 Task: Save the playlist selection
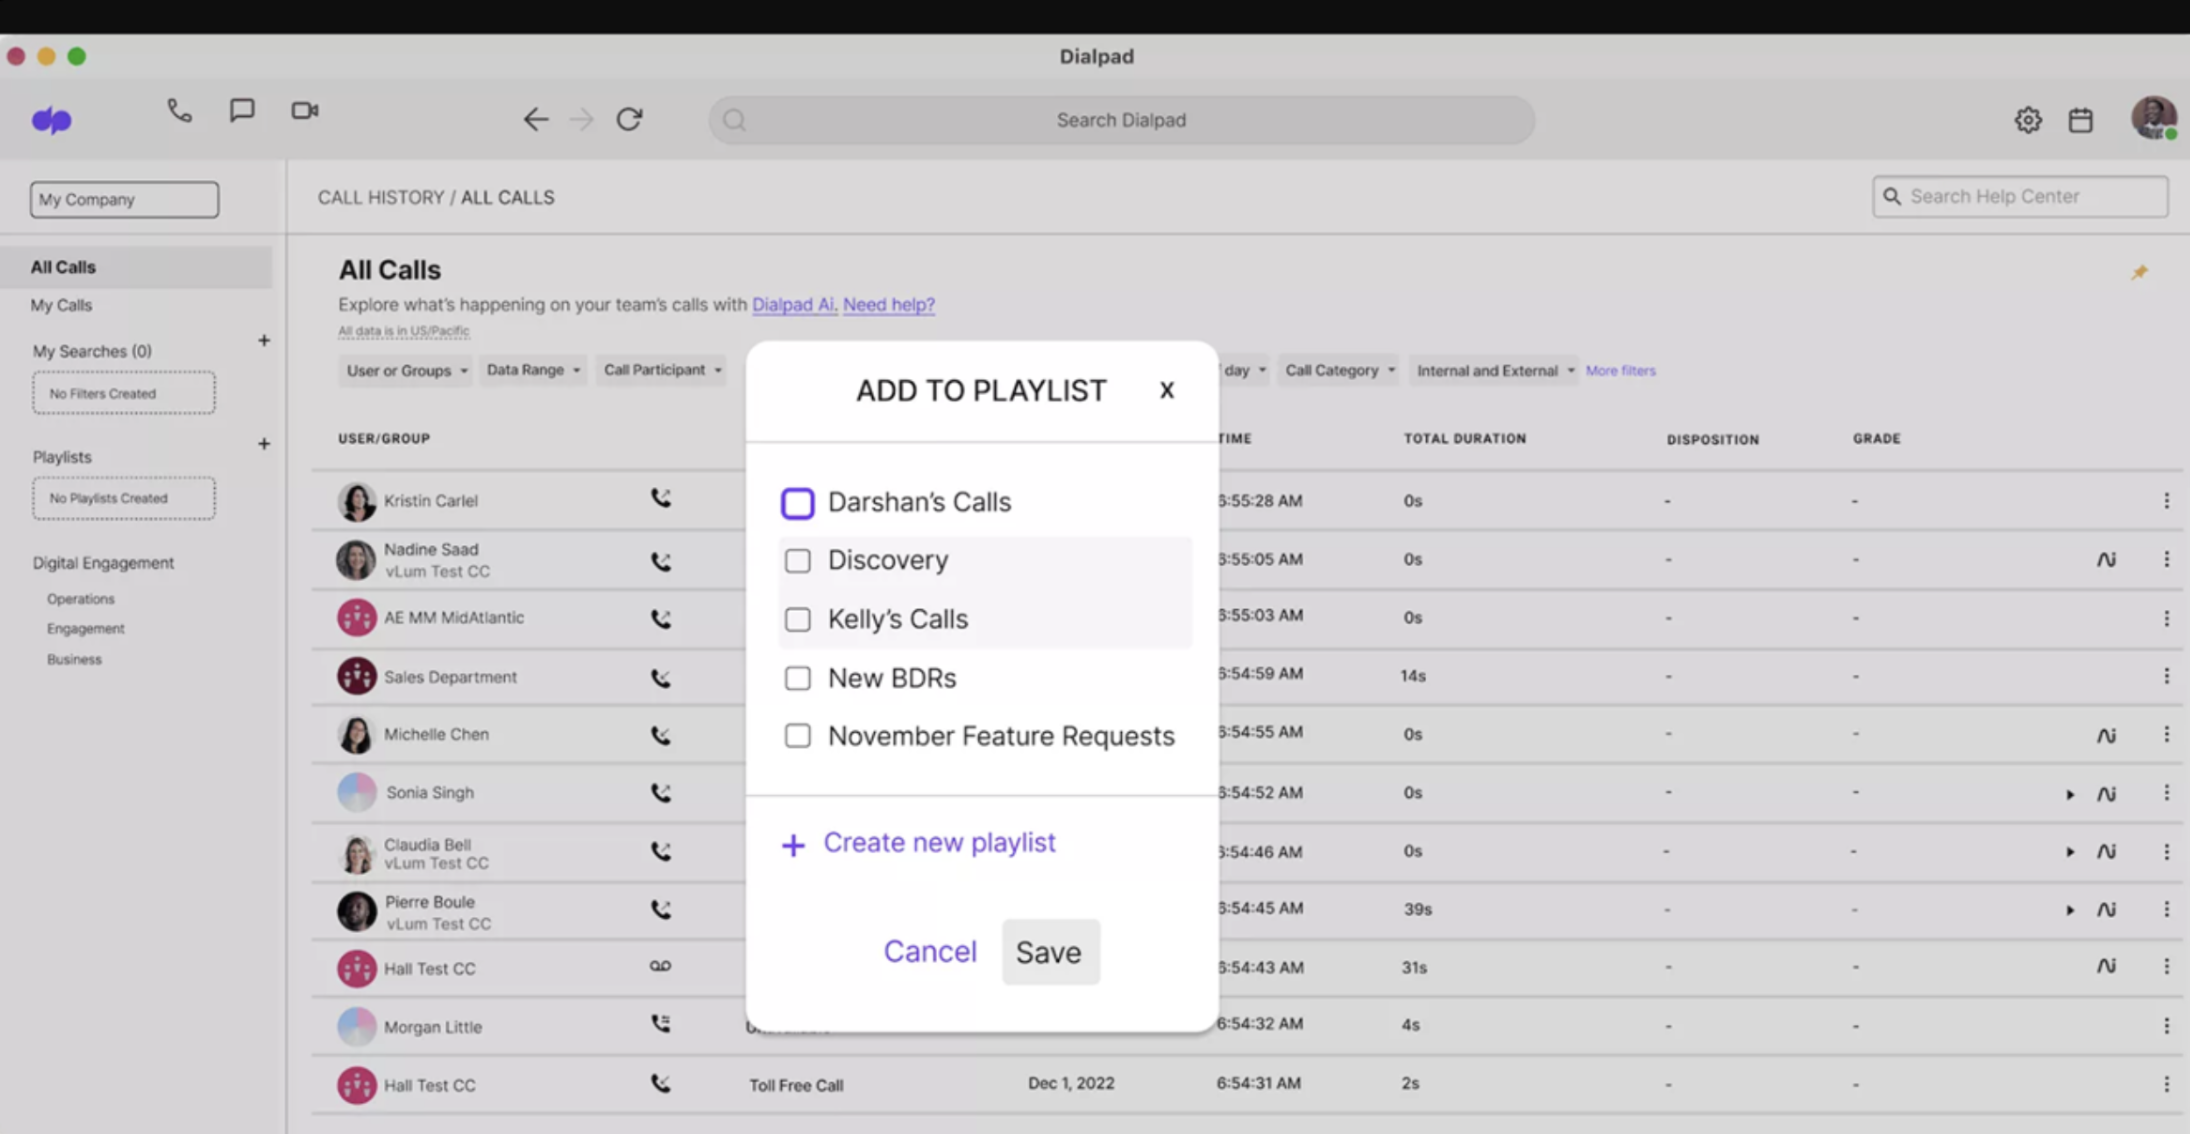coord(1050,951)
